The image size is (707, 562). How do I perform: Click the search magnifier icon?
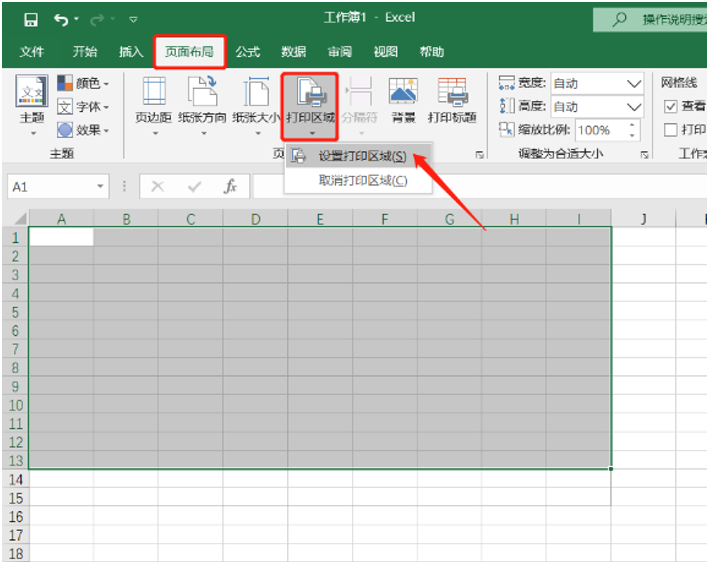[x=620, y=19]
